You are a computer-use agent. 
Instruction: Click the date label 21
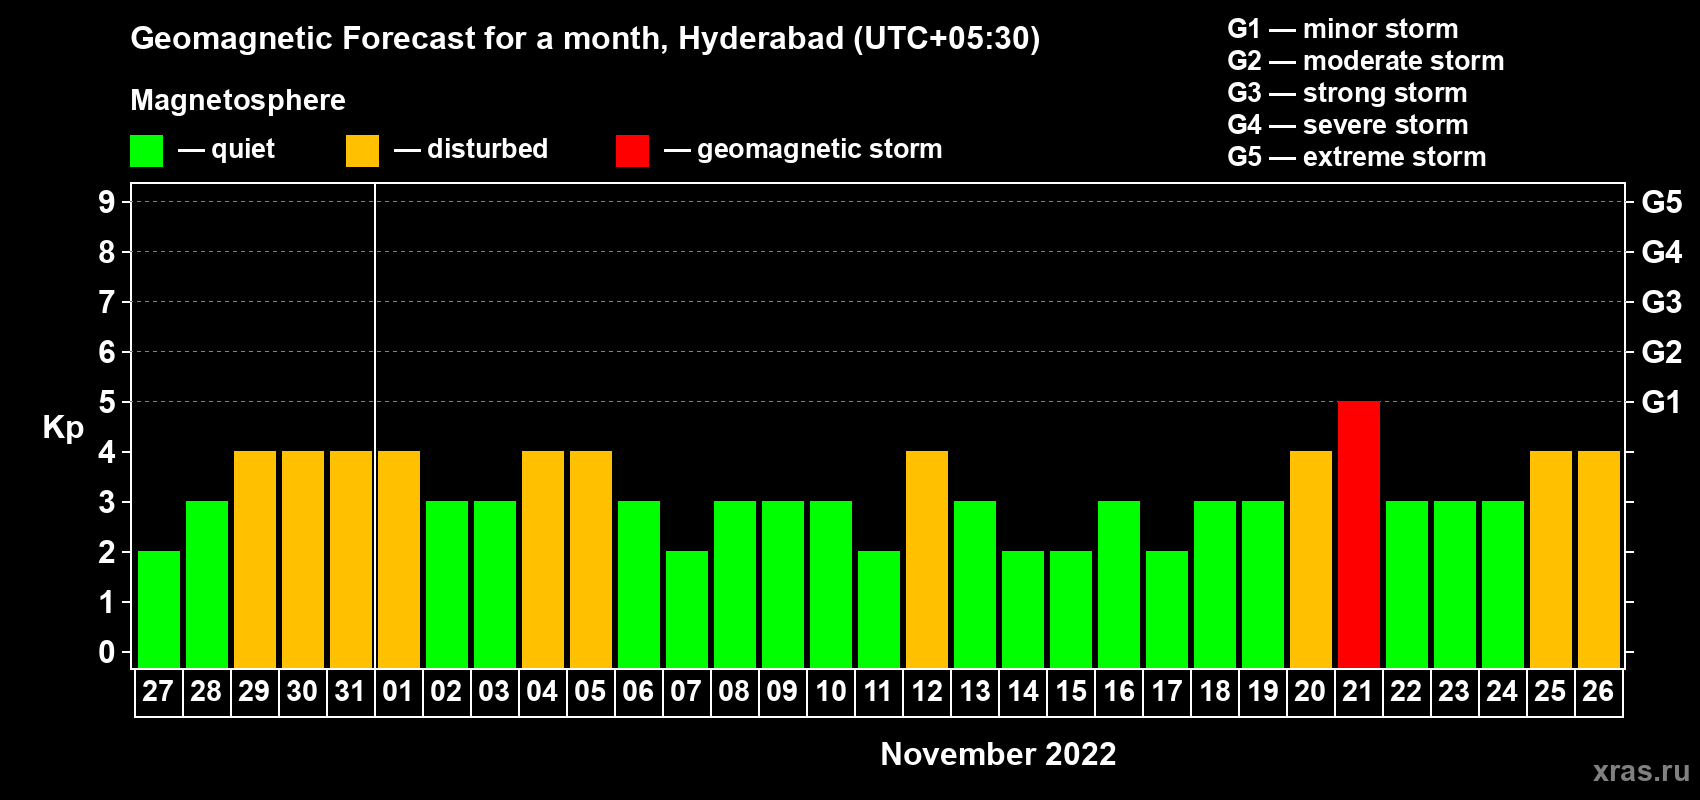pyautogui.click(x=1358, y=691)
